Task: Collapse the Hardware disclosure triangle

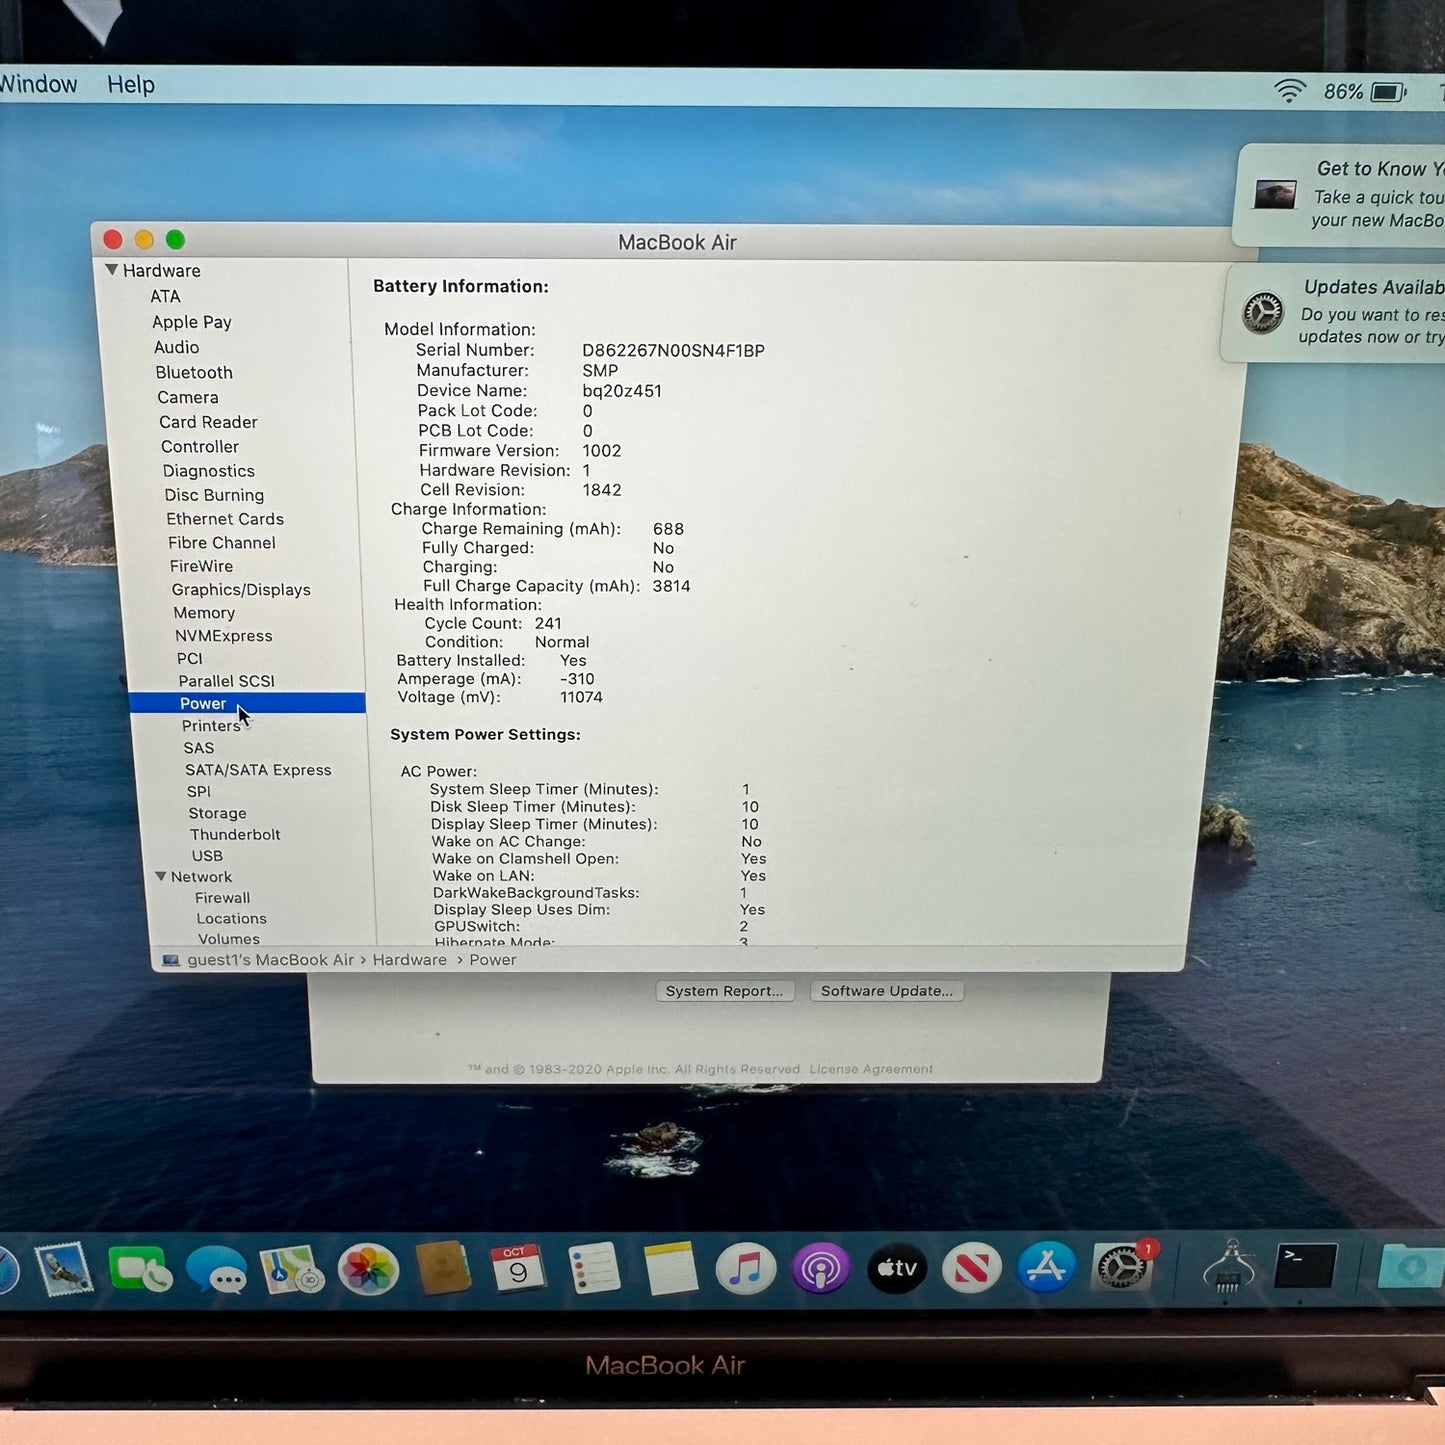Action: click(112, 270)
